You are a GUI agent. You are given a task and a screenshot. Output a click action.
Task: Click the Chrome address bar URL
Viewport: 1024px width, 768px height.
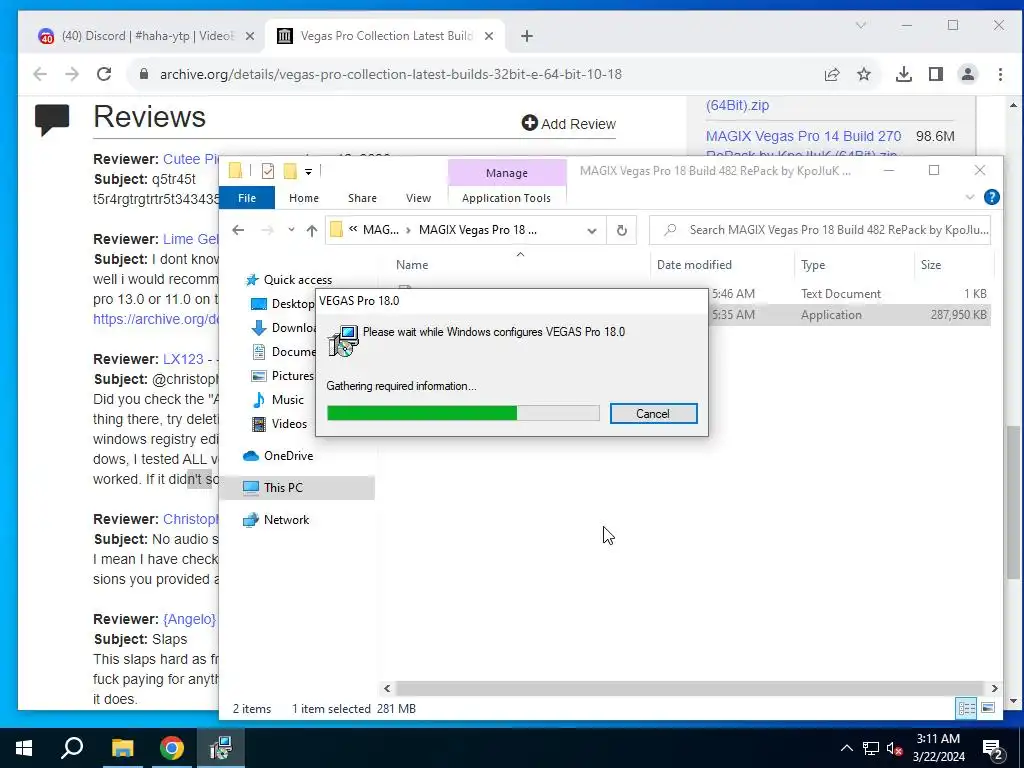(391, 74)
